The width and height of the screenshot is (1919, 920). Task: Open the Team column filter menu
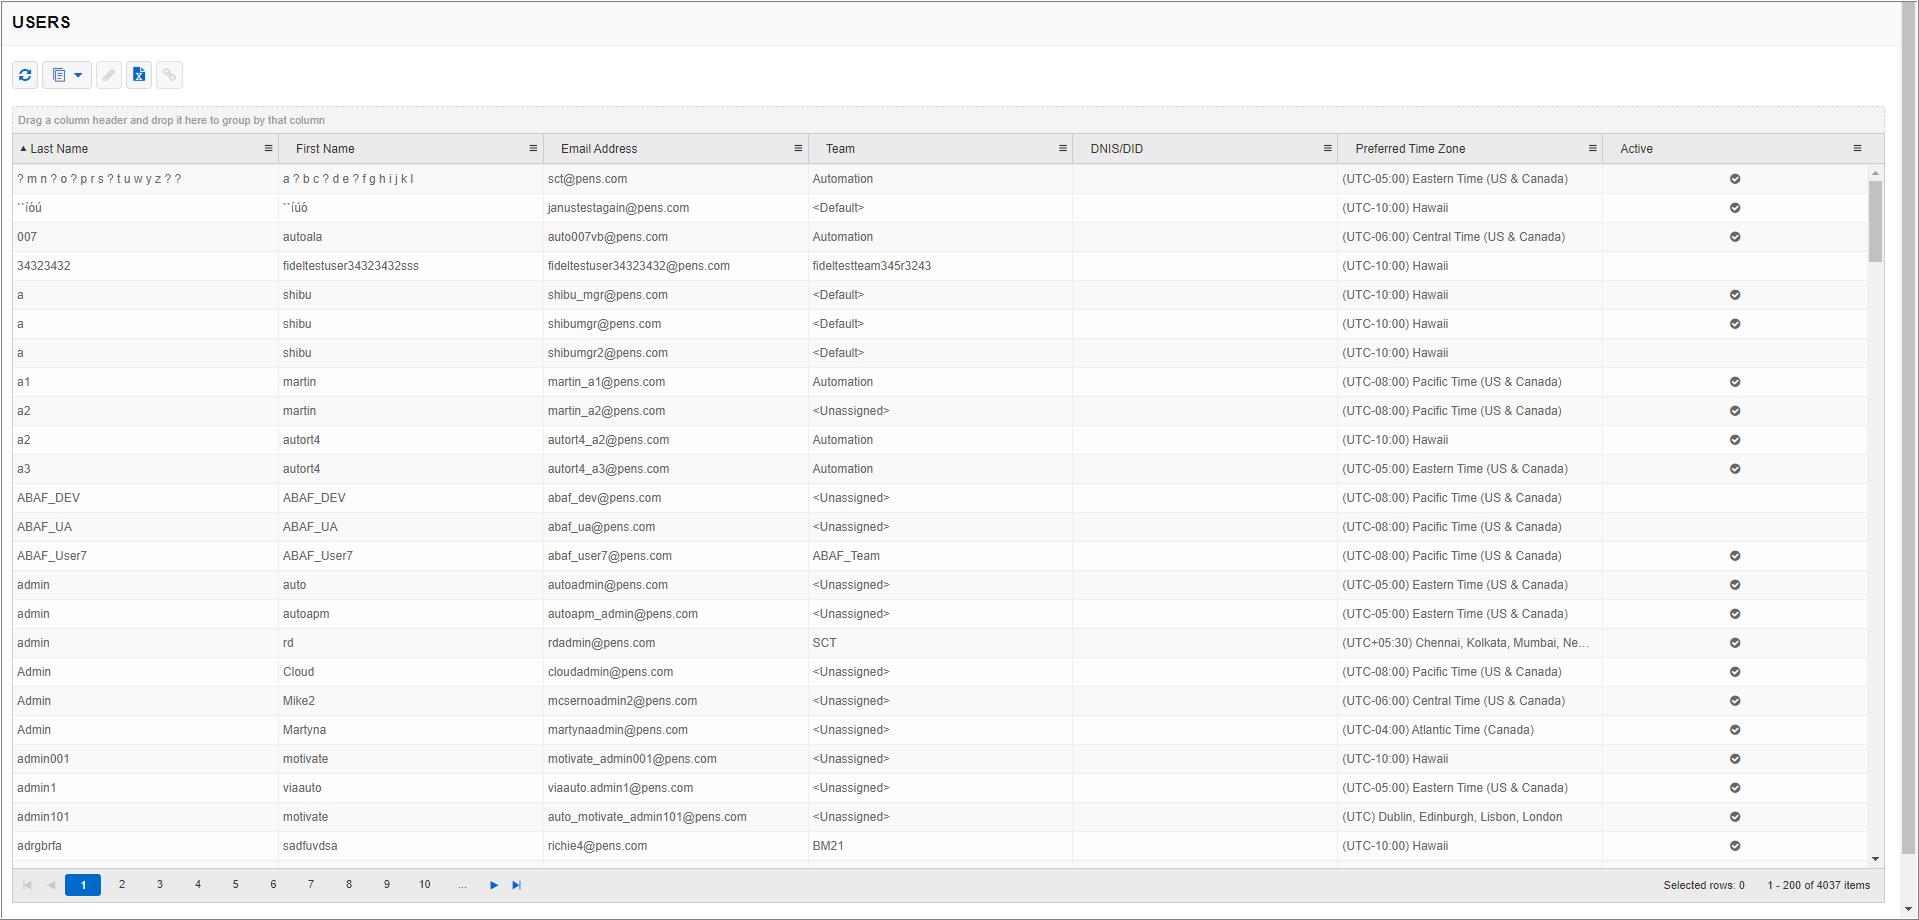pos(1062,148)
